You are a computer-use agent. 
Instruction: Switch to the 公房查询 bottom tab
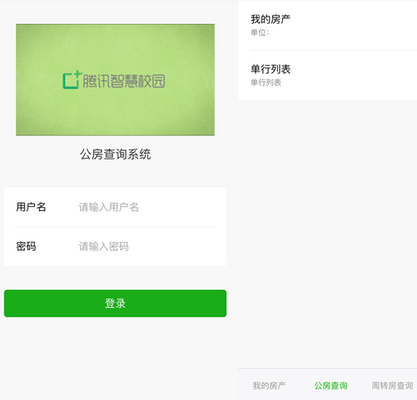coord(331,386)
